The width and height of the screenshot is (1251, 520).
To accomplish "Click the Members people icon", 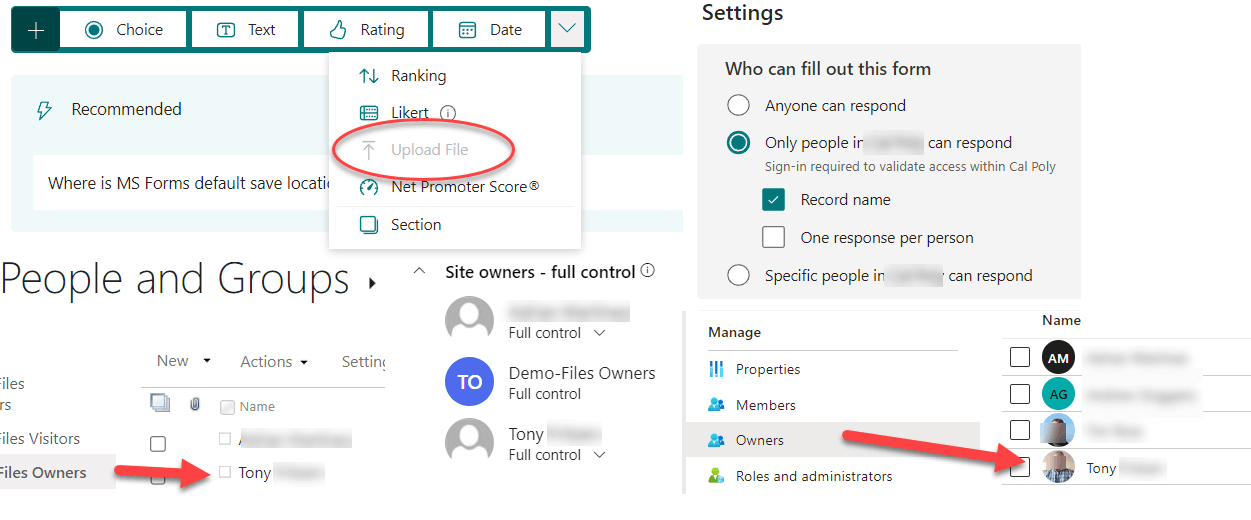I will click(x=716, y=405).
